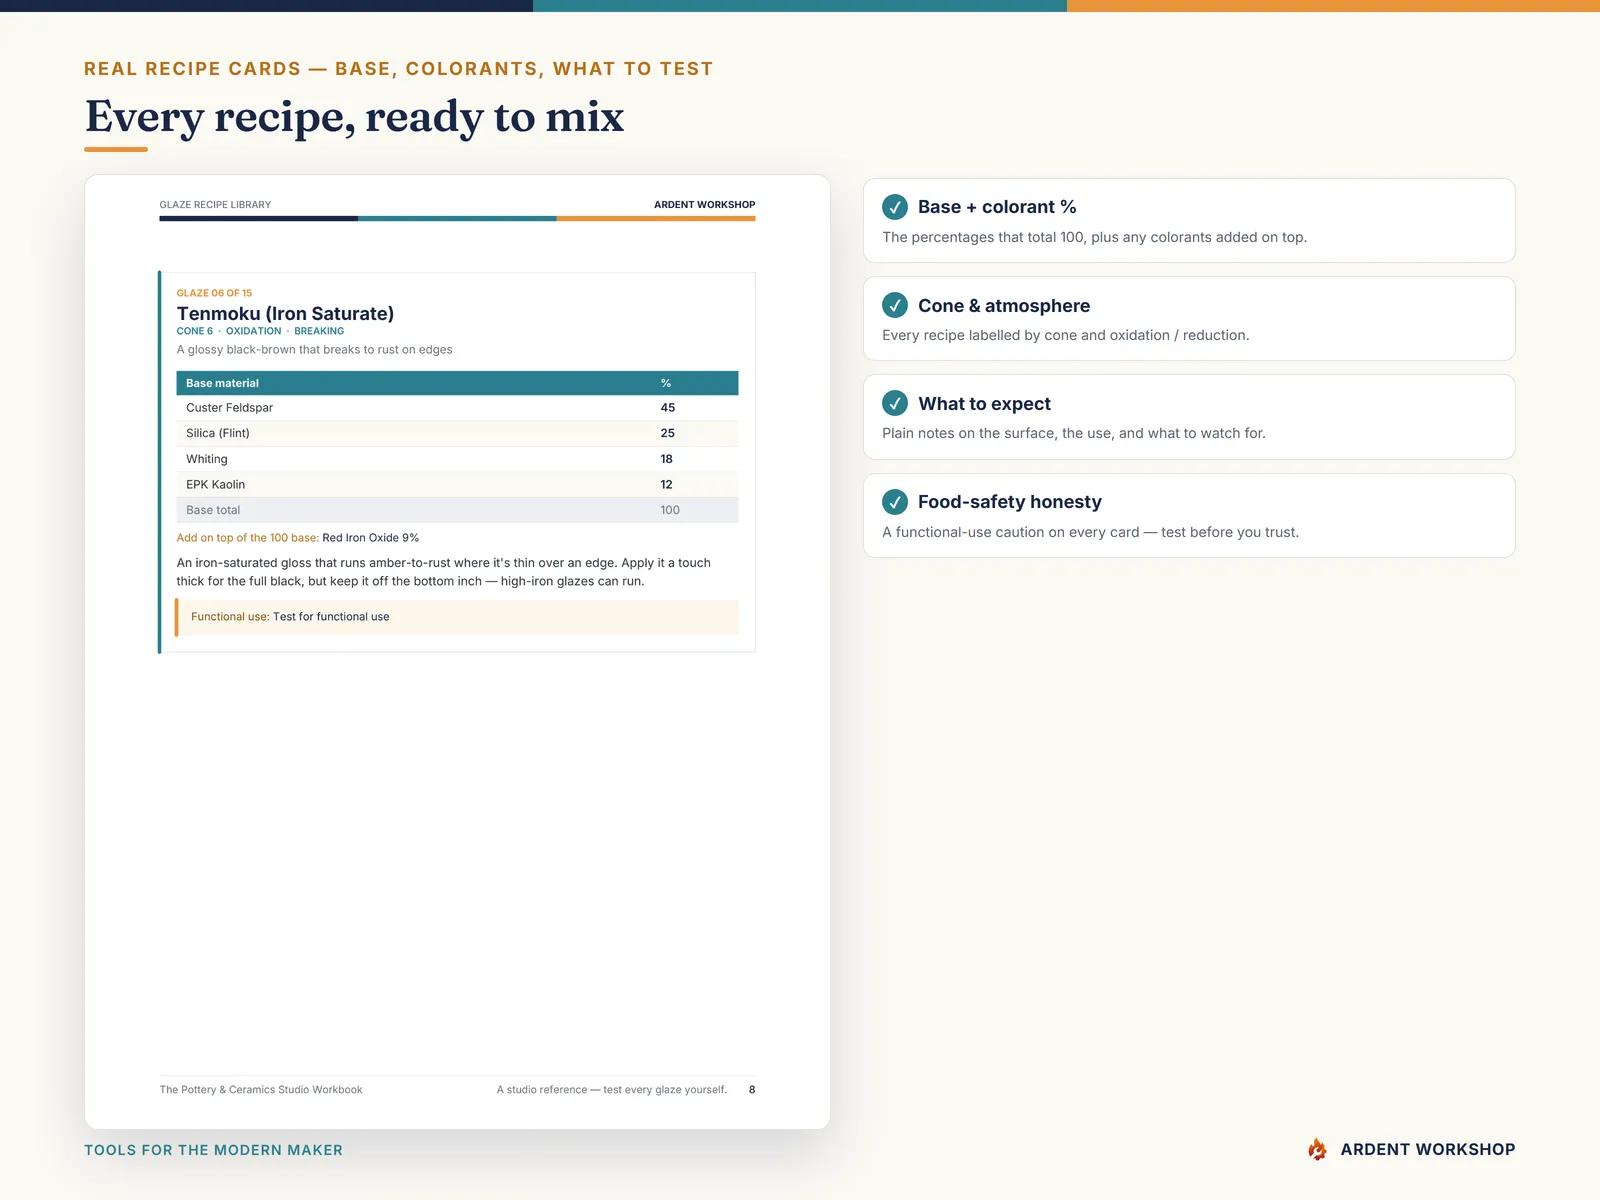Click 'The Pottery & Ceramics Studio Workbook' footer
Image resolution: width=1600 pixels, height=1200 pixels.
(x=261, y=1090)
